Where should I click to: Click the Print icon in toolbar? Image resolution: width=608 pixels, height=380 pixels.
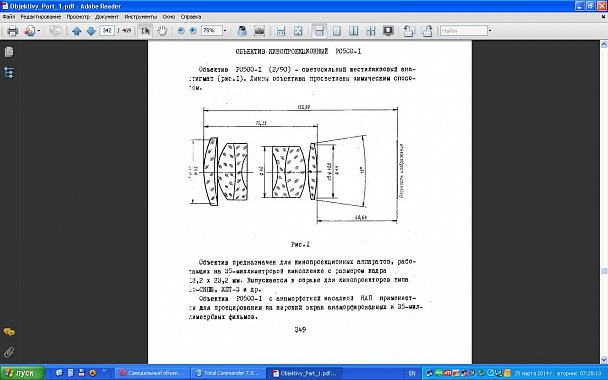click(12, 31)
